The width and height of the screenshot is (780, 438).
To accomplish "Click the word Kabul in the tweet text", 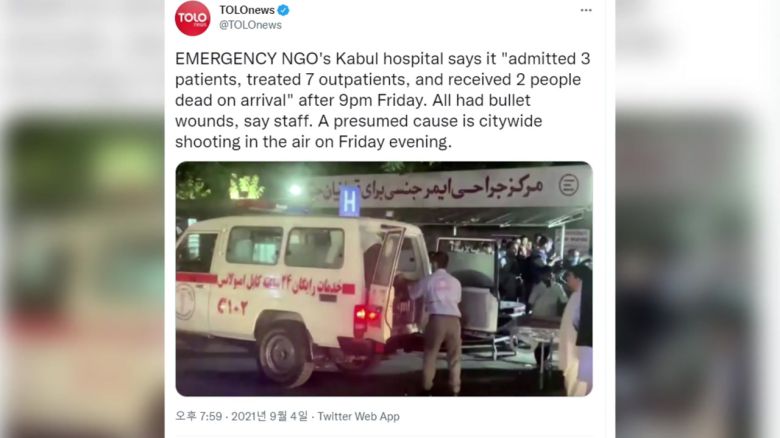I will click(x=357, y=59).
